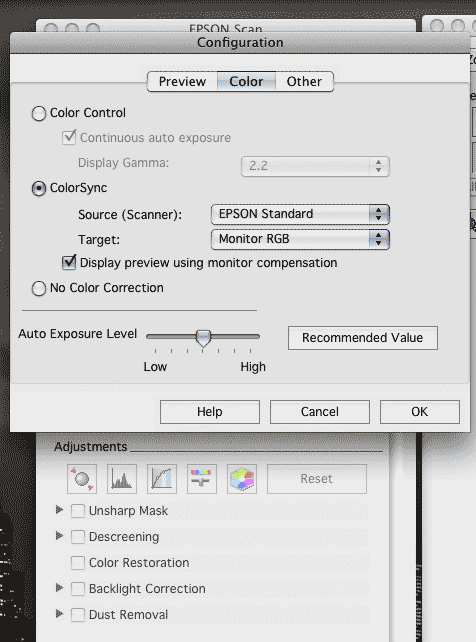476x642 pixels.
Task: Click the Recommended Value button
Action: click(363, 338)
